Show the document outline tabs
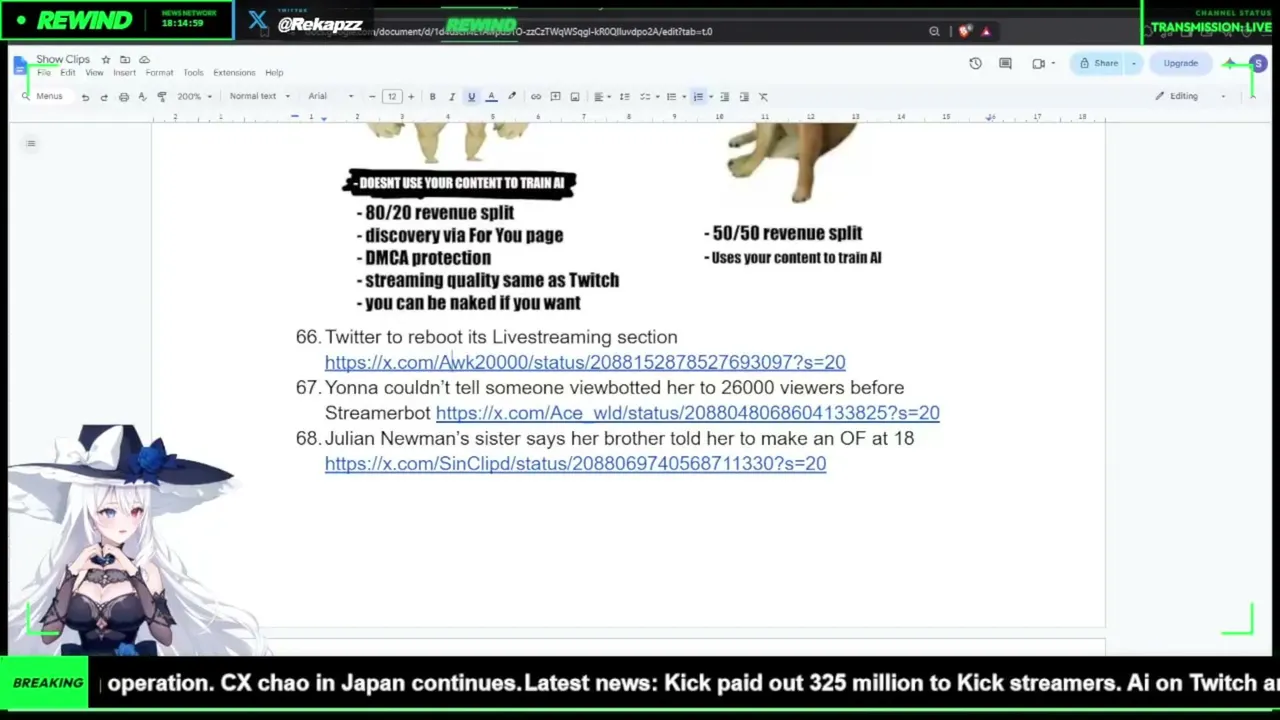The image size is (1280, 720). 31,144
